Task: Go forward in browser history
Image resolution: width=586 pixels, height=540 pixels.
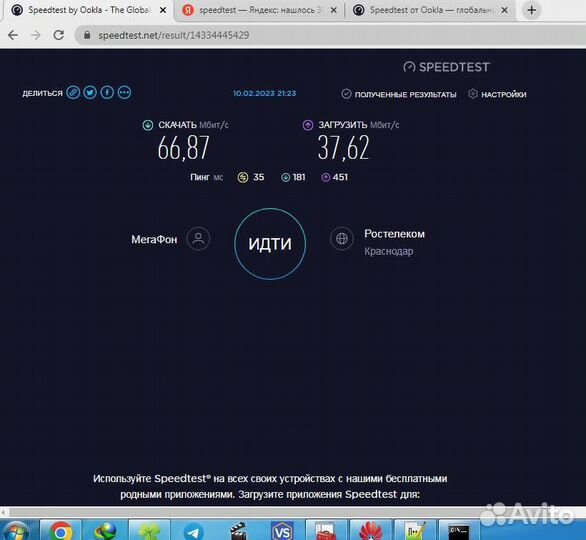Action: (x=36, y=35)
